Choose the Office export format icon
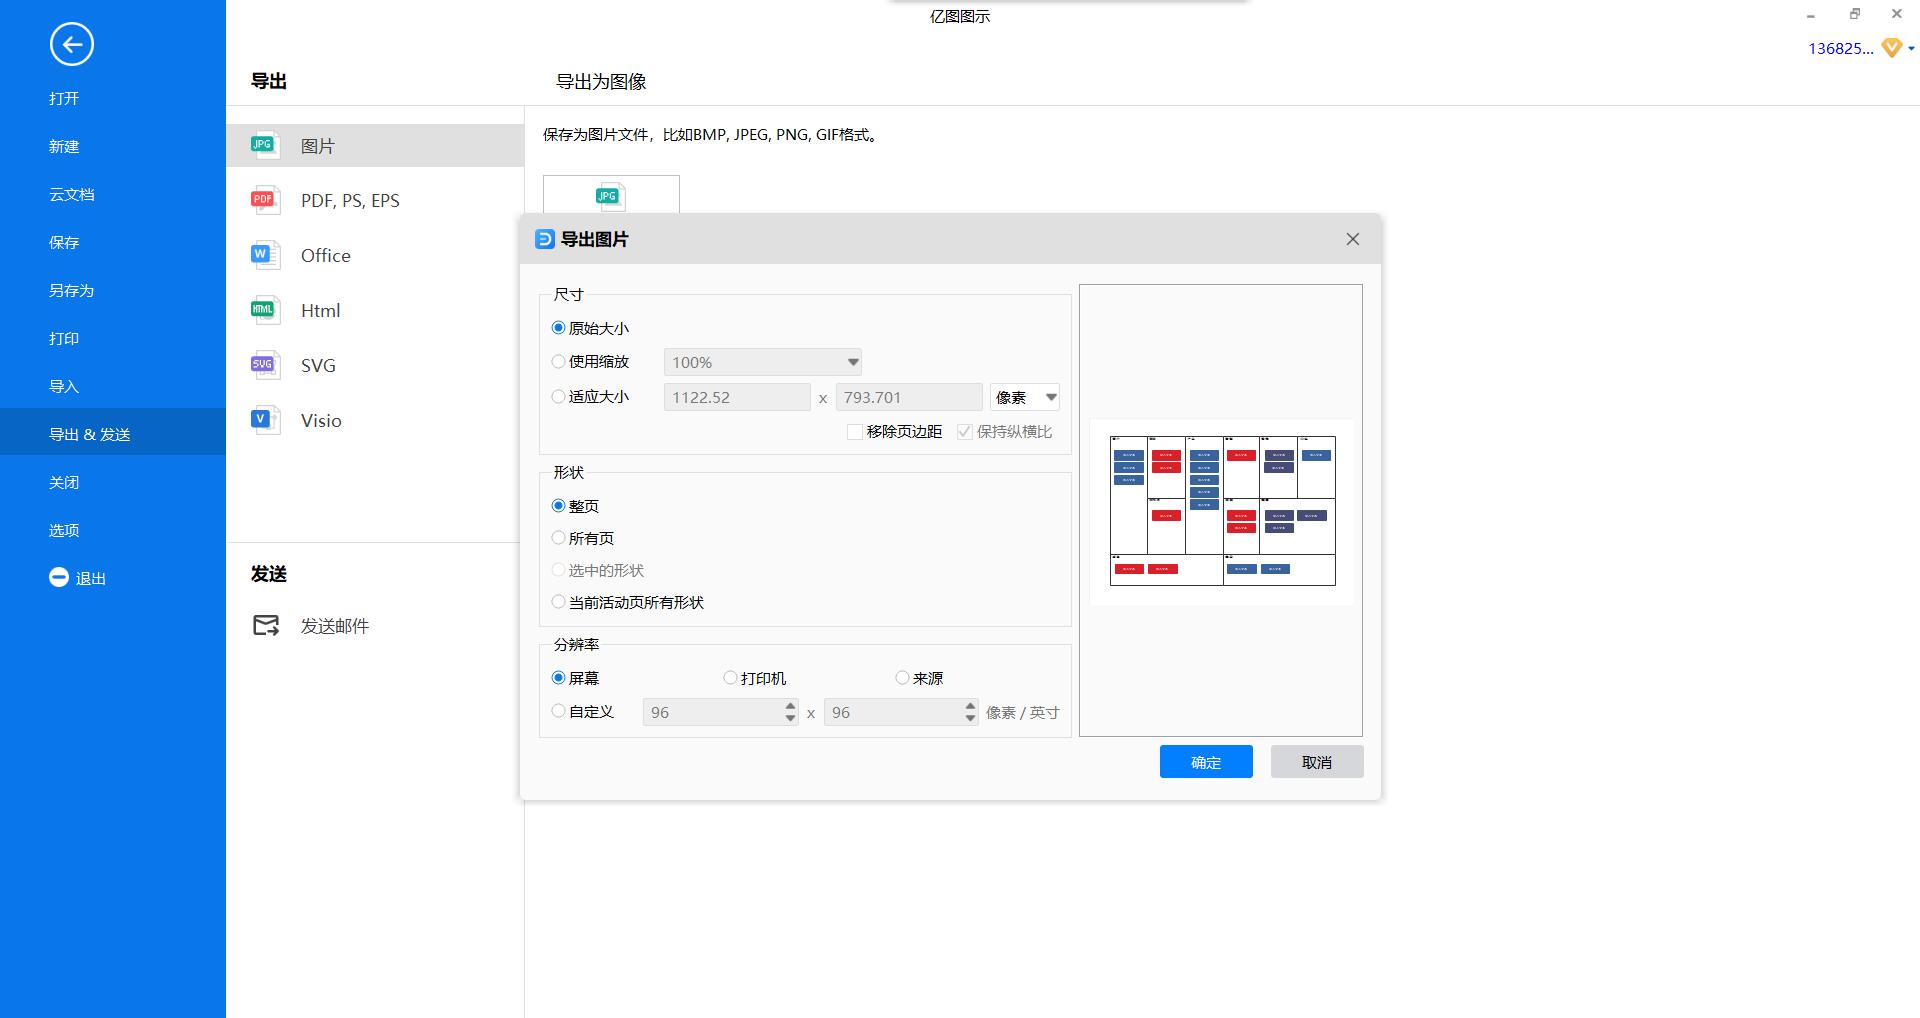Viewport: 1920px width, 1018px height. point(263,255)
